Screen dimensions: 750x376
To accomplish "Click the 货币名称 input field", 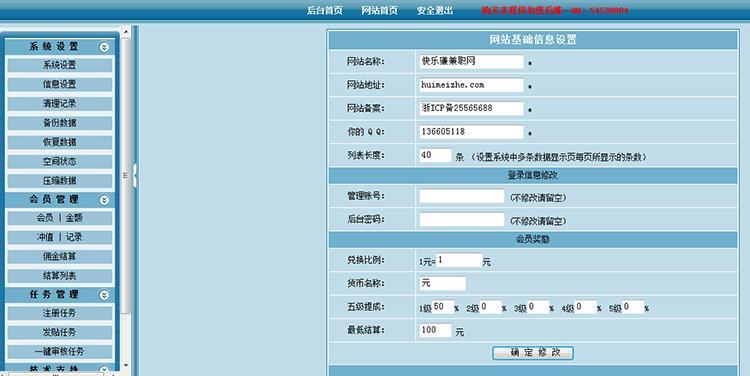I will [442, 283].
